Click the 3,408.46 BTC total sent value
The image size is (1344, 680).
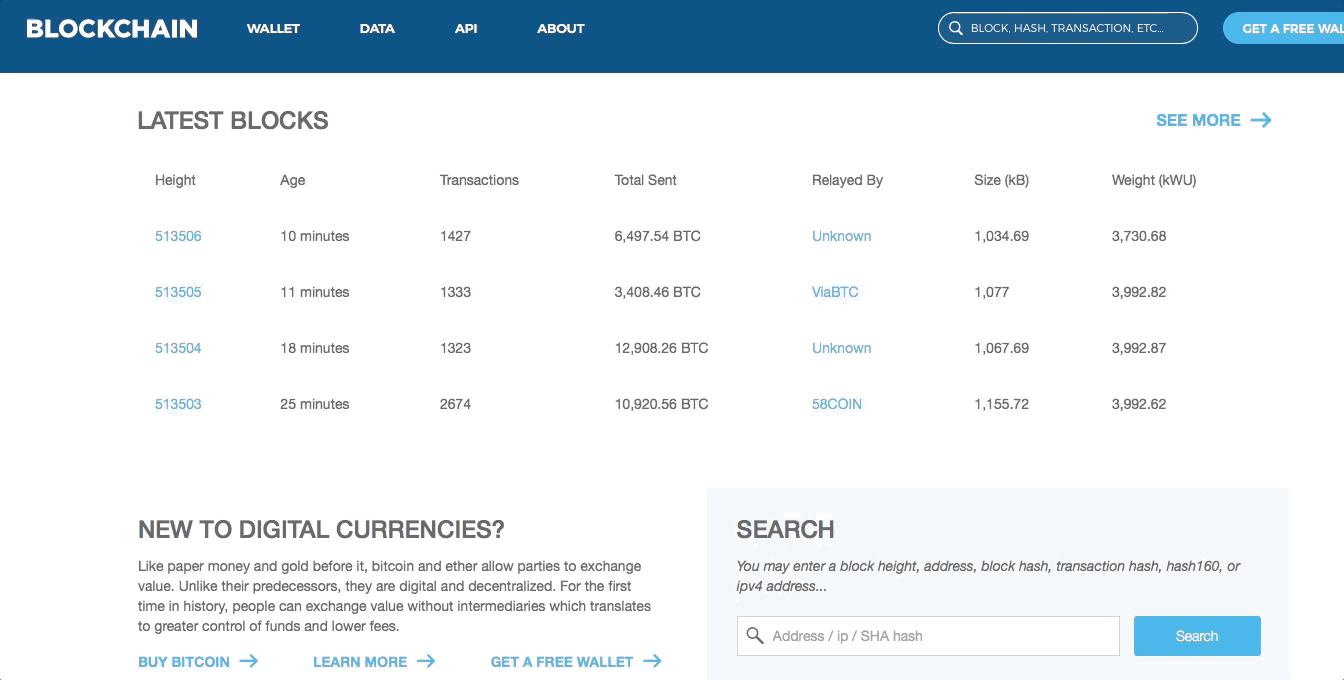coord(658,292)
